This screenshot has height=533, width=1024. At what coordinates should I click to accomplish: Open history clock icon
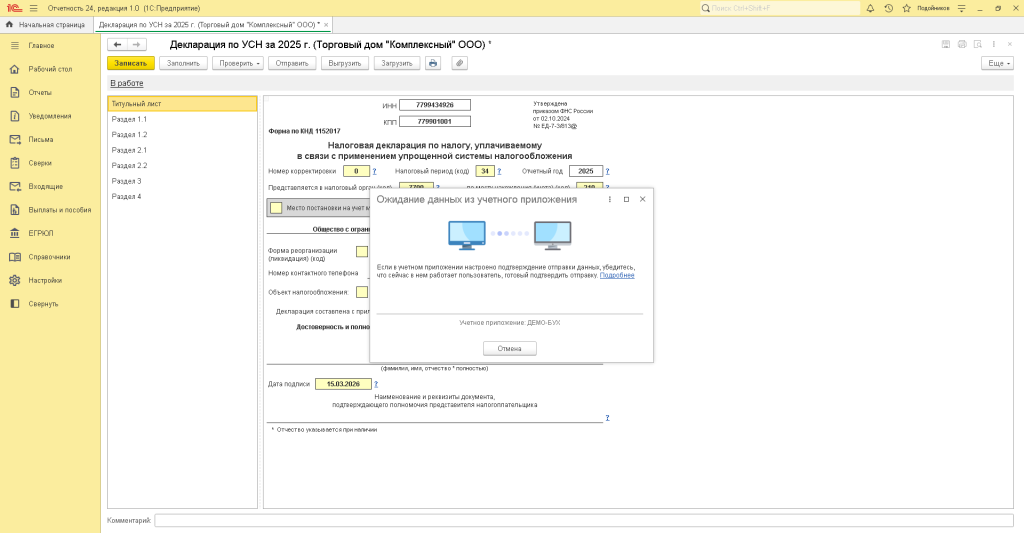click(x=889, y=8)
